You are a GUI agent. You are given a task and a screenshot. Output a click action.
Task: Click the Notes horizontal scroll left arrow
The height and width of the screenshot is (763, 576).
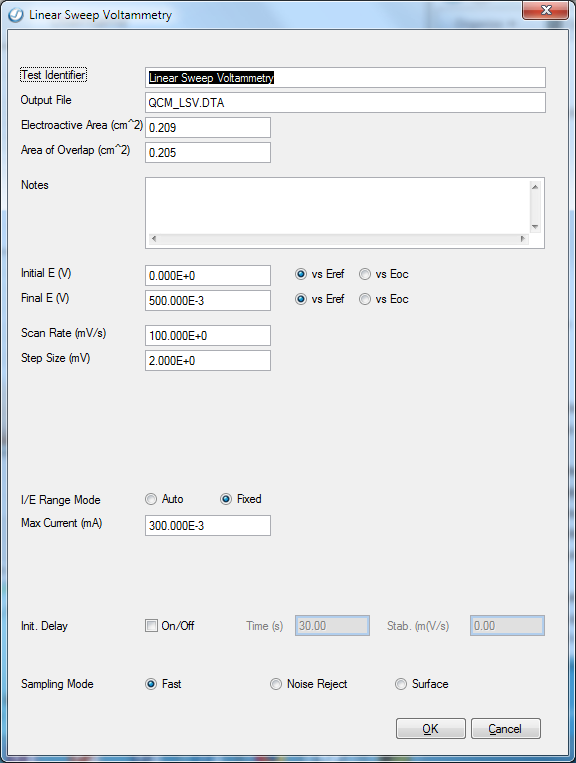click(154, 238)
